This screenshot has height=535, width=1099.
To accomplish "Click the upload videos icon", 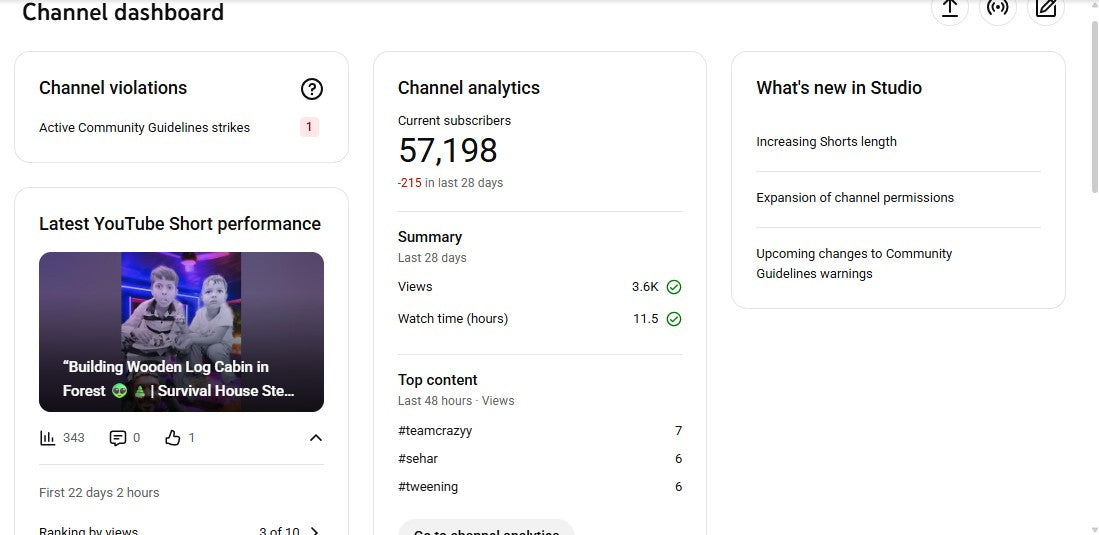I will 949,9.
